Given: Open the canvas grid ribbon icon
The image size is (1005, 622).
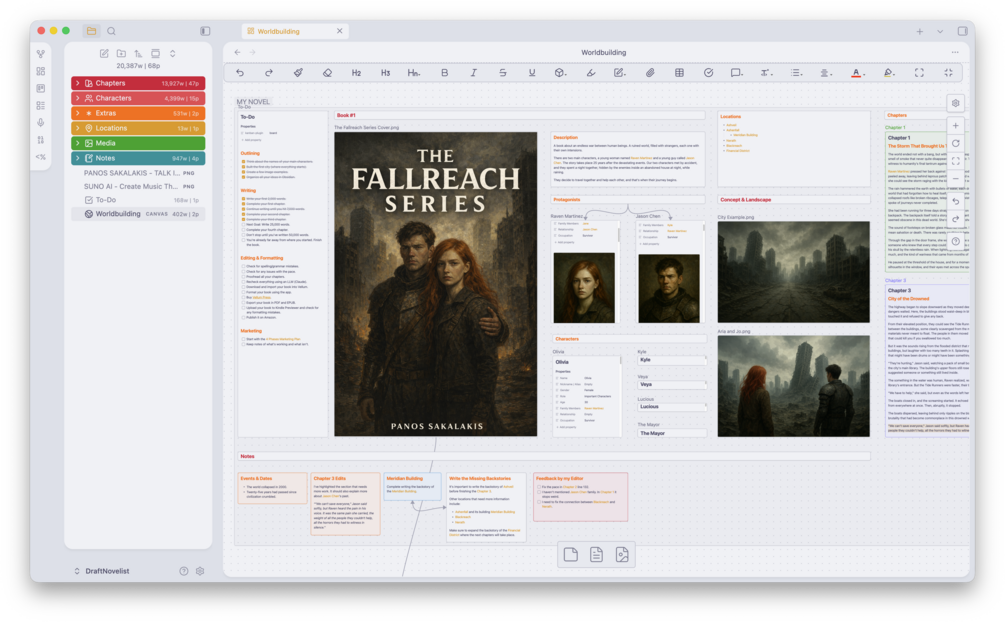Looking at the screenshot, I should (x=41, y=71).
